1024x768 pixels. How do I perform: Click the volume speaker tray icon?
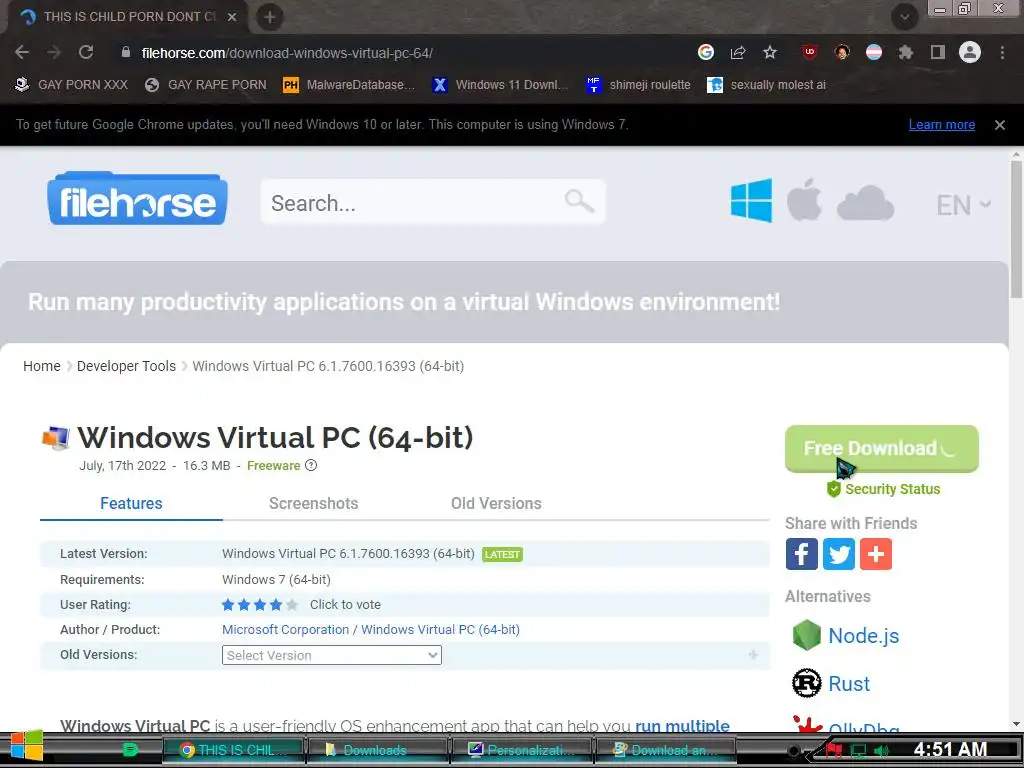tap(881, 750)
